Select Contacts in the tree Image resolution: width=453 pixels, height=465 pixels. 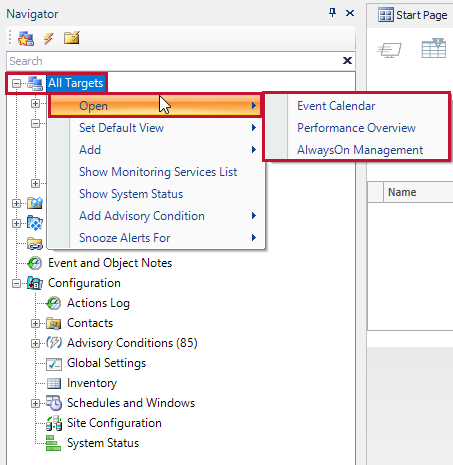[x=90, y=323]
